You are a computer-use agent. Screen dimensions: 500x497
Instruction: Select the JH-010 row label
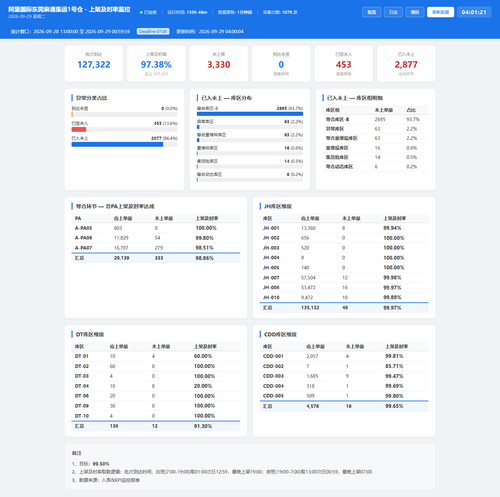tap(271, 297)
